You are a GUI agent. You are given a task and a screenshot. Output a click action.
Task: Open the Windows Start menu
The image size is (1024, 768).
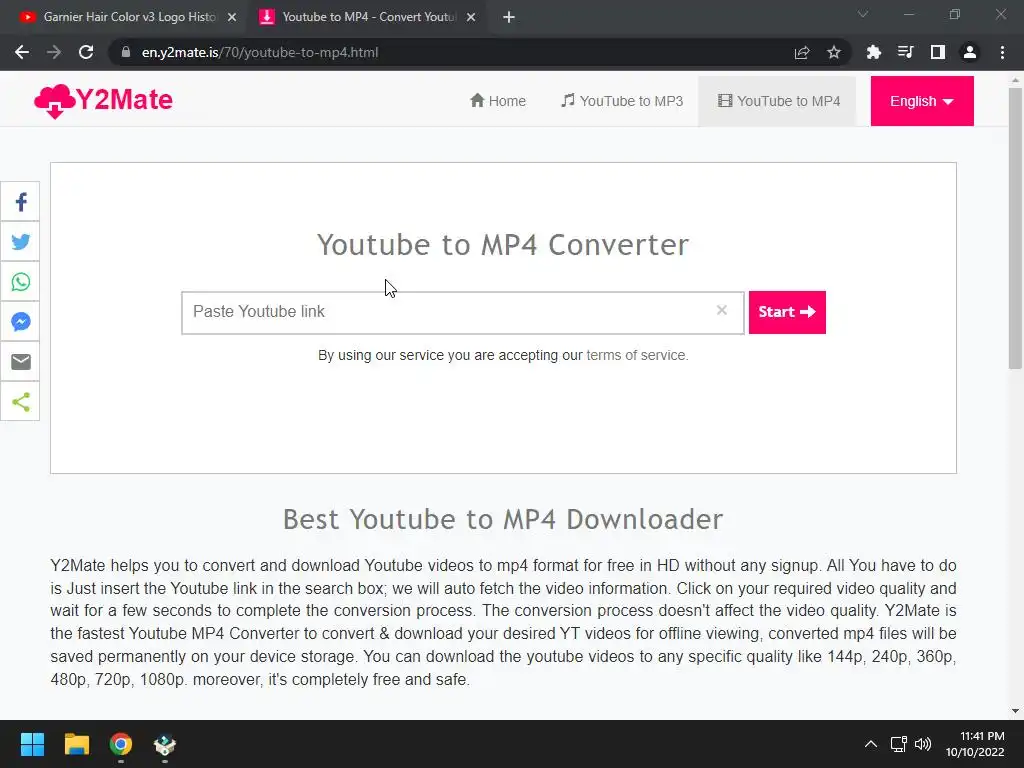click(x=32, y=744)
